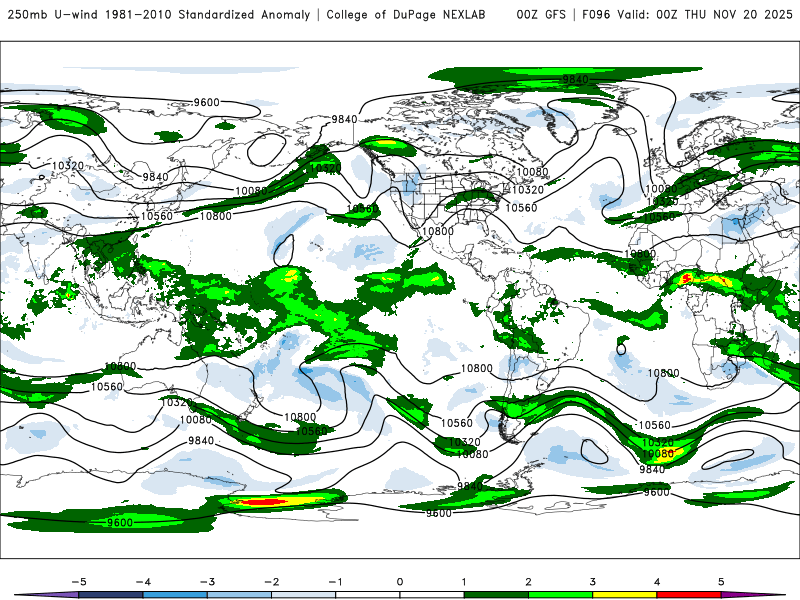This screenshot has height=600, width=800.
Task: Select the bright green swatch between 2 and 3
Action: click(561, 595)
